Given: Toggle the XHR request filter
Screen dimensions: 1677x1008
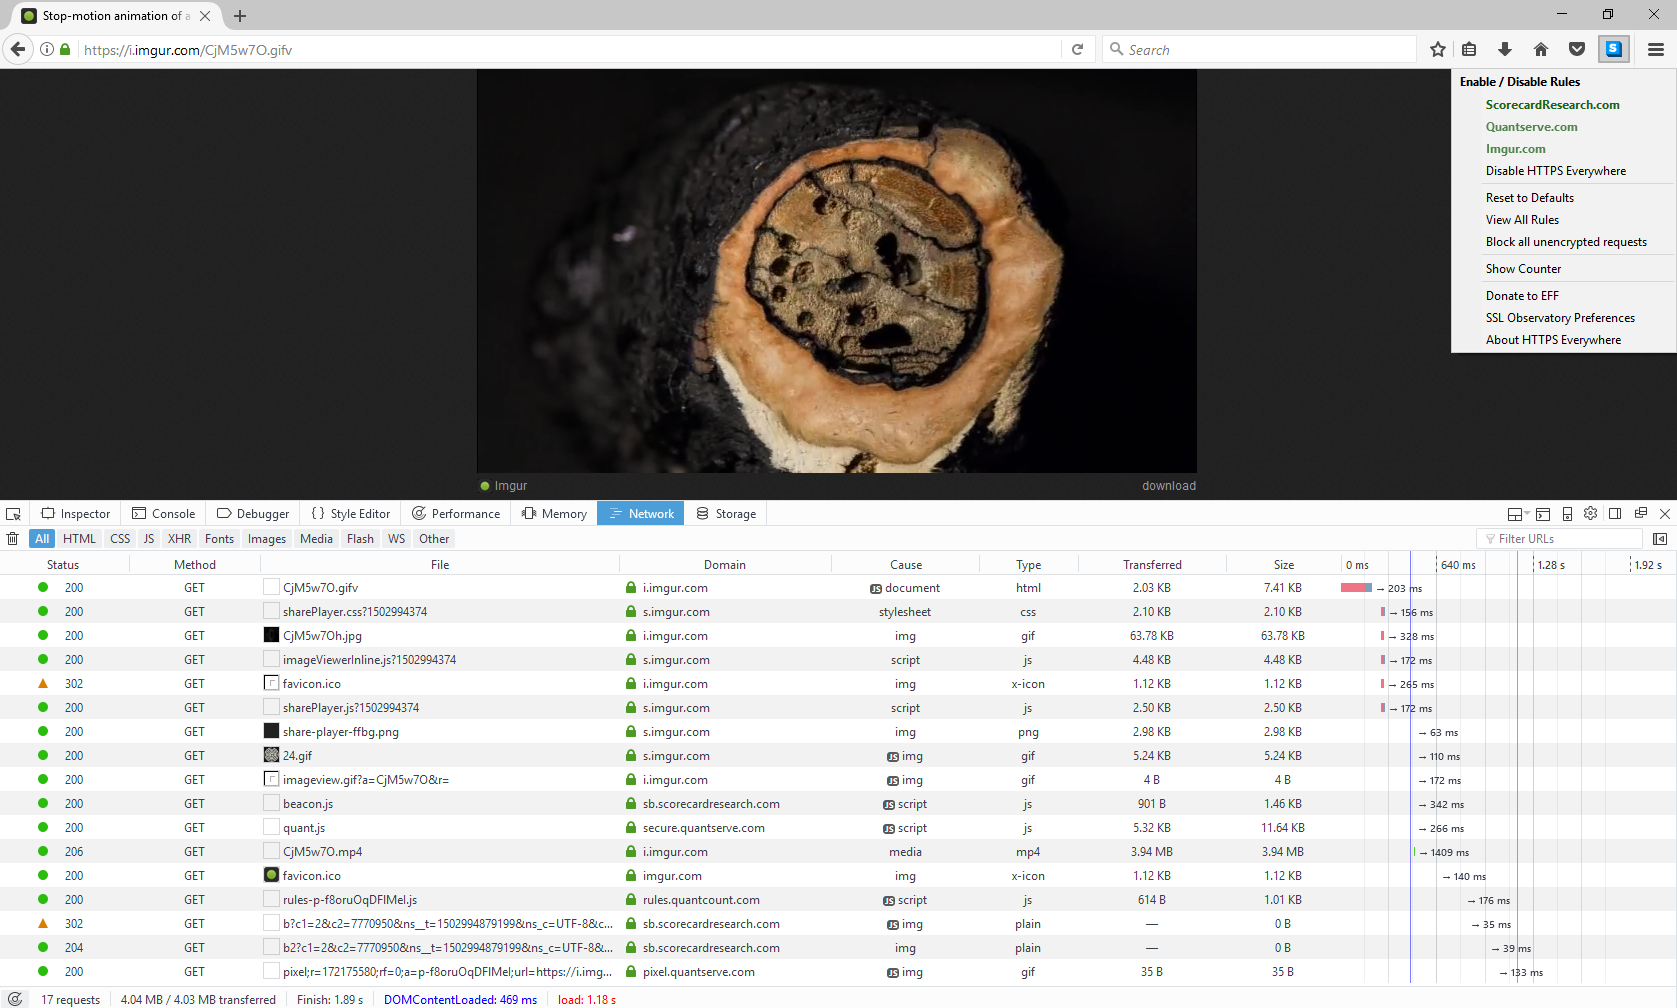Looking at the screenshot, I should [x=180, y=539].
